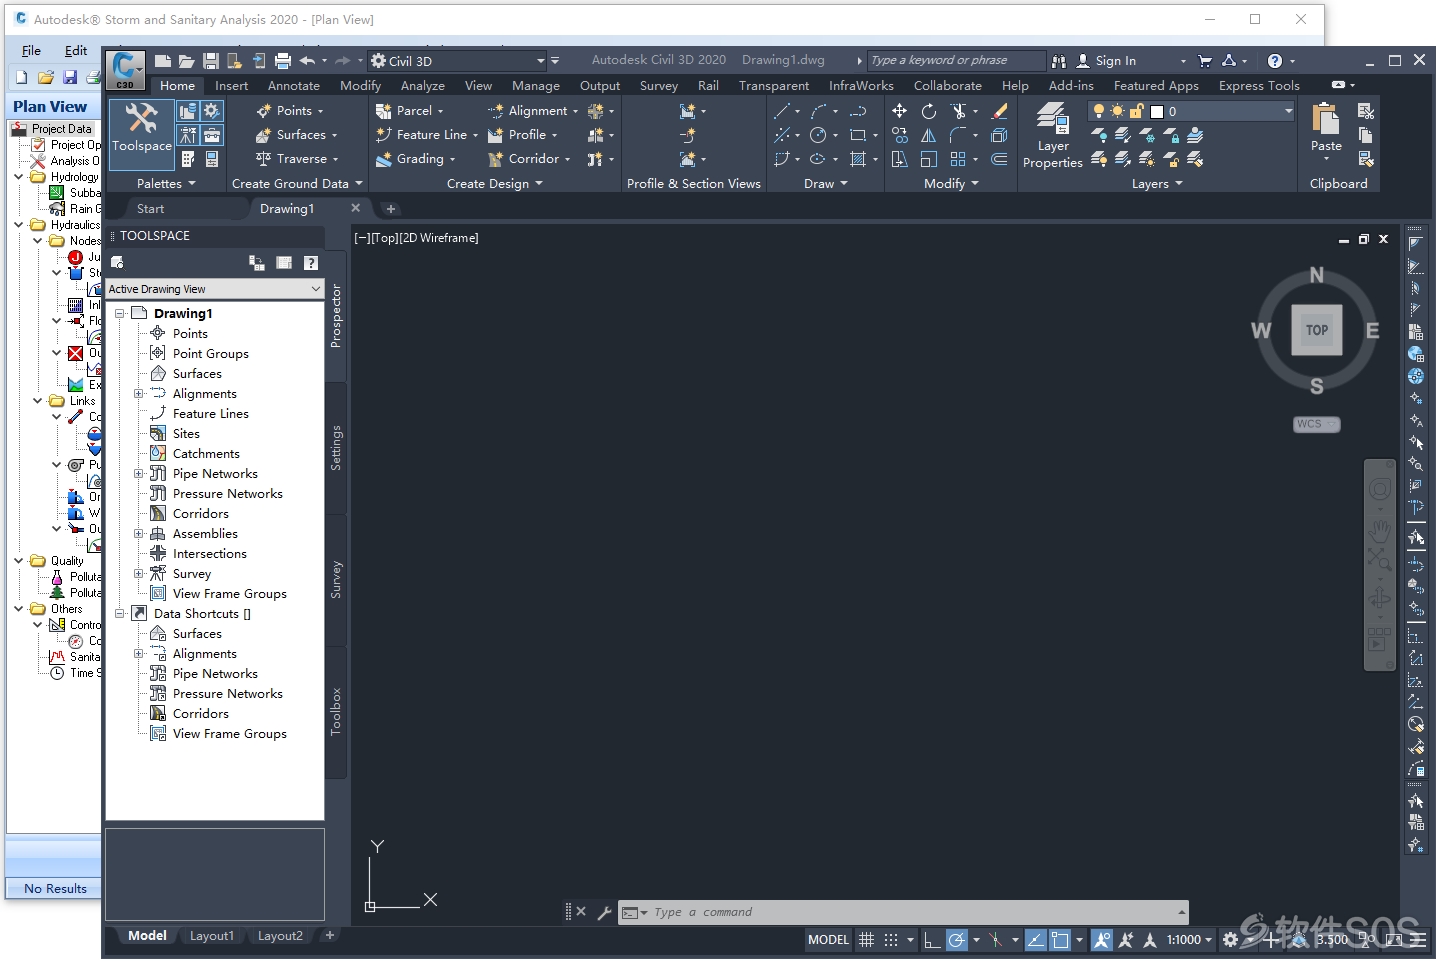Toggle annotation objects visibility in status bar

click(1101, 940)
